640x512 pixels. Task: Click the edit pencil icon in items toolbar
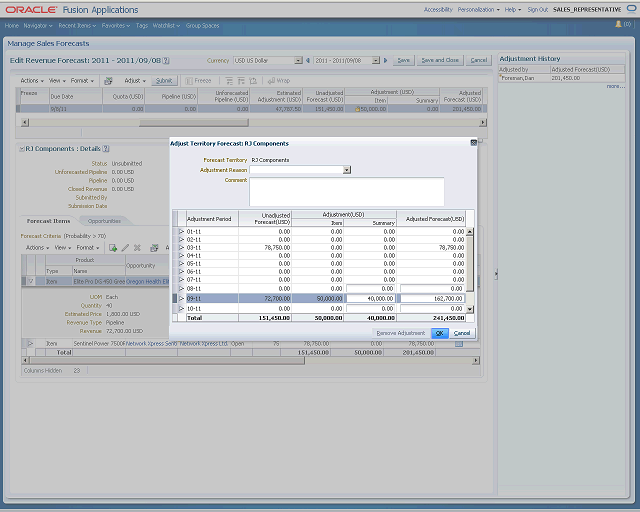[125, 248]
